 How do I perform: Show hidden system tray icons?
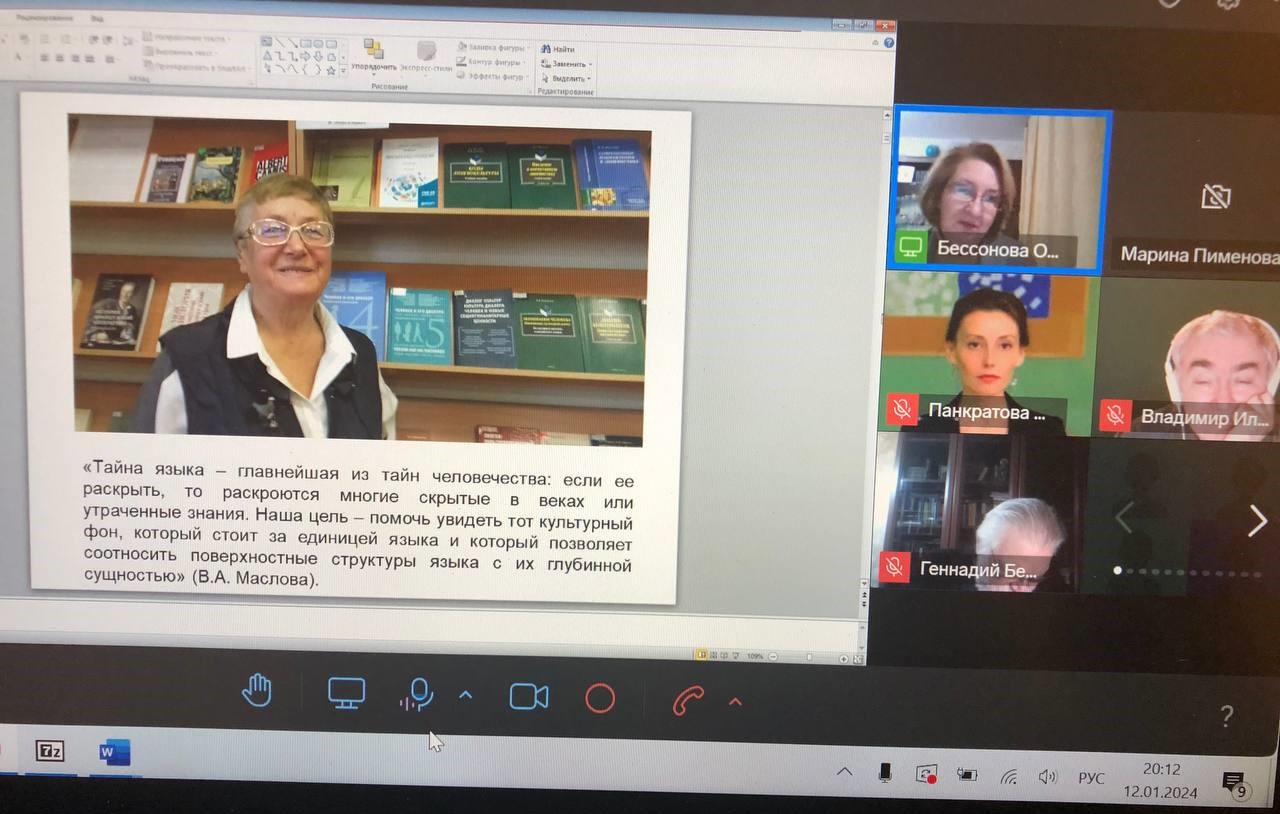coord(845,773)
